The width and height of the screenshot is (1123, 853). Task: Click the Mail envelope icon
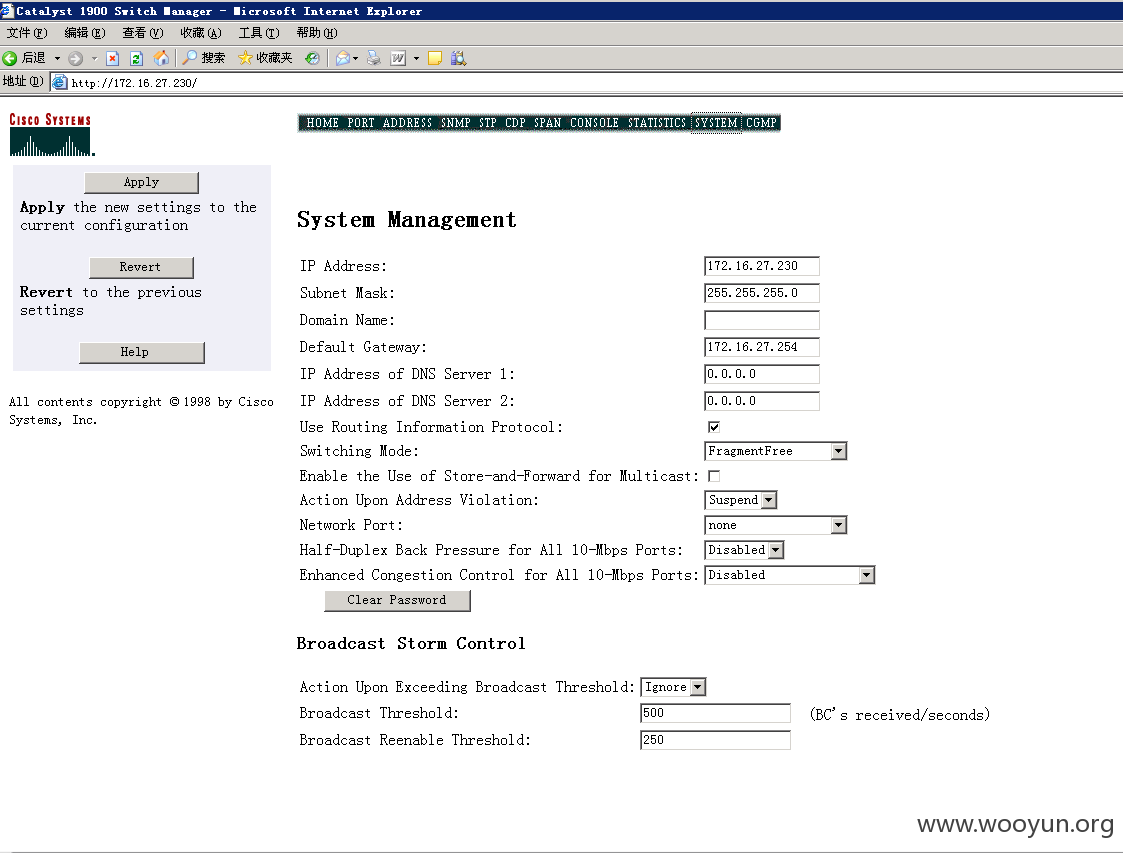(x=343, y=58)
